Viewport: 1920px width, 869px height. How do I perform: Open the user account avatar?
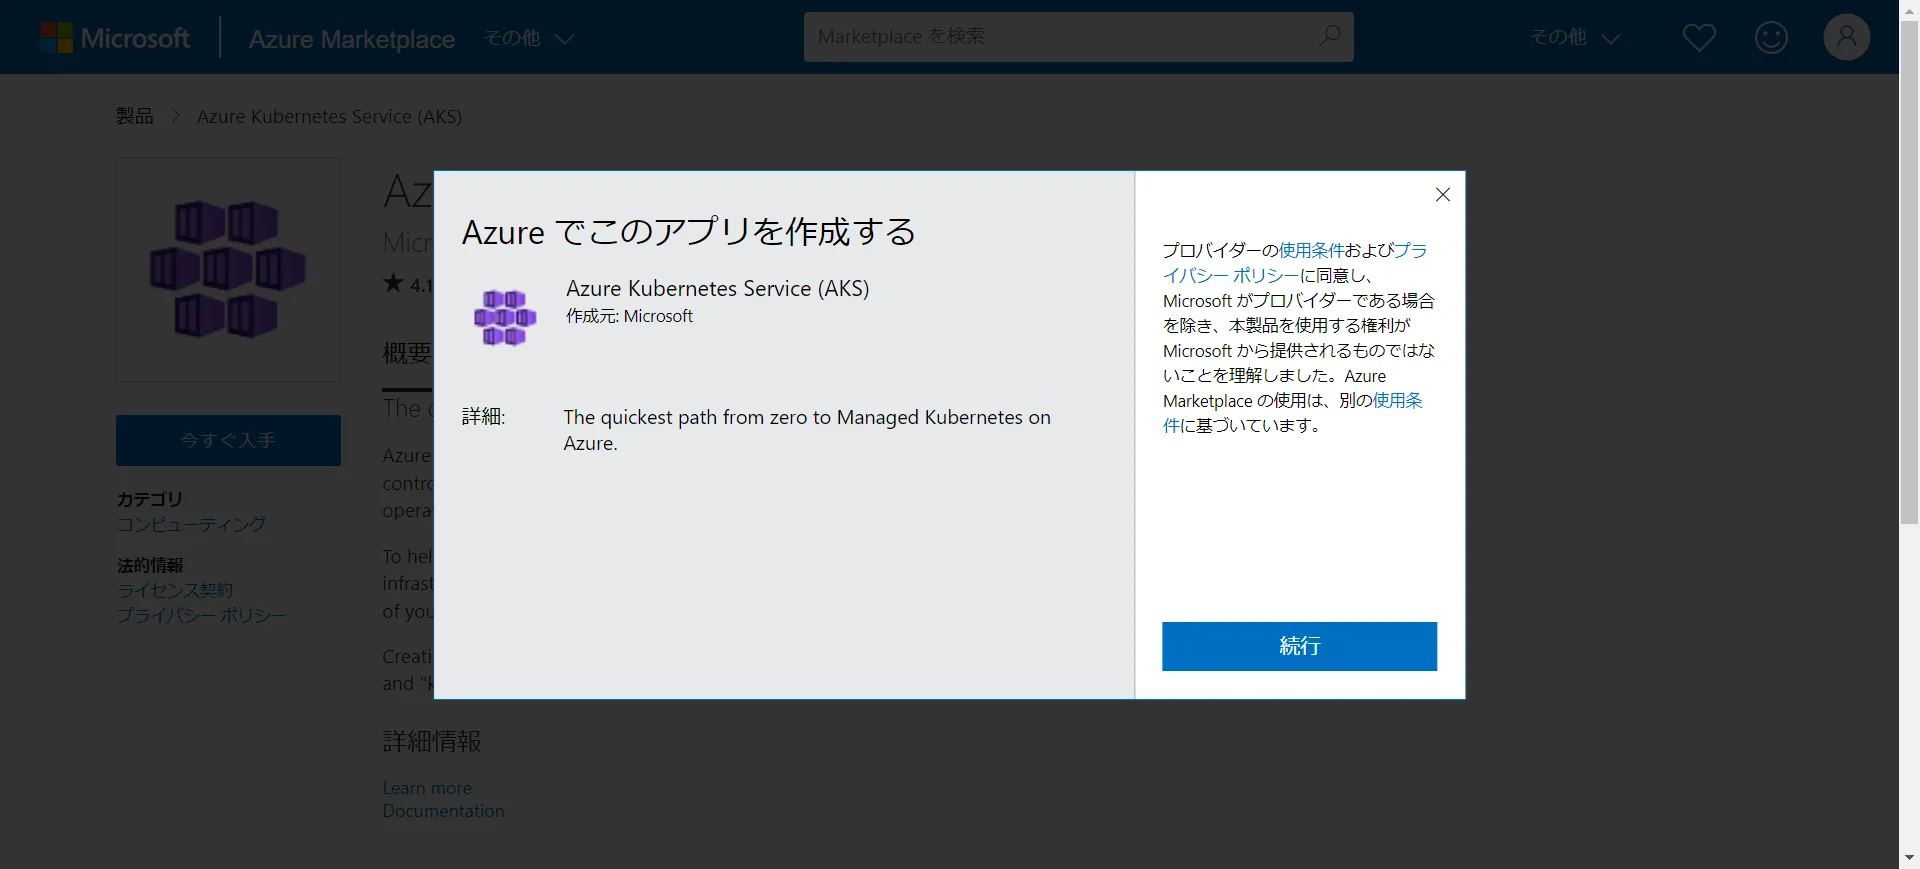tap(1846, 37)
